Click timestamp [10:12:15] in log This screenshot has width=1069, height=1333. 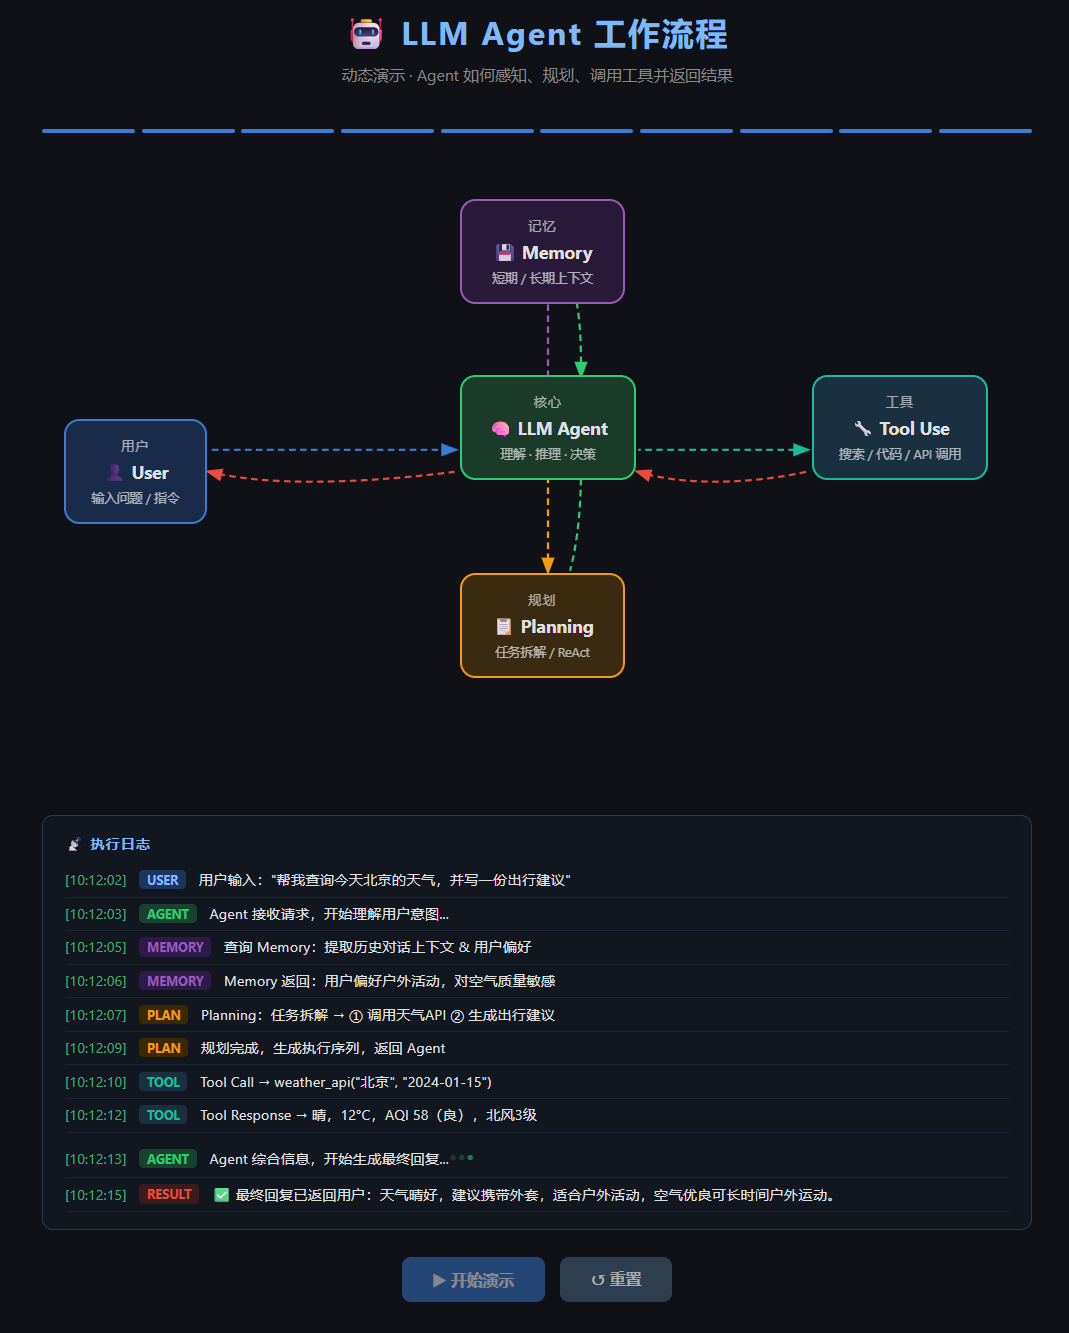[96, 1195]
